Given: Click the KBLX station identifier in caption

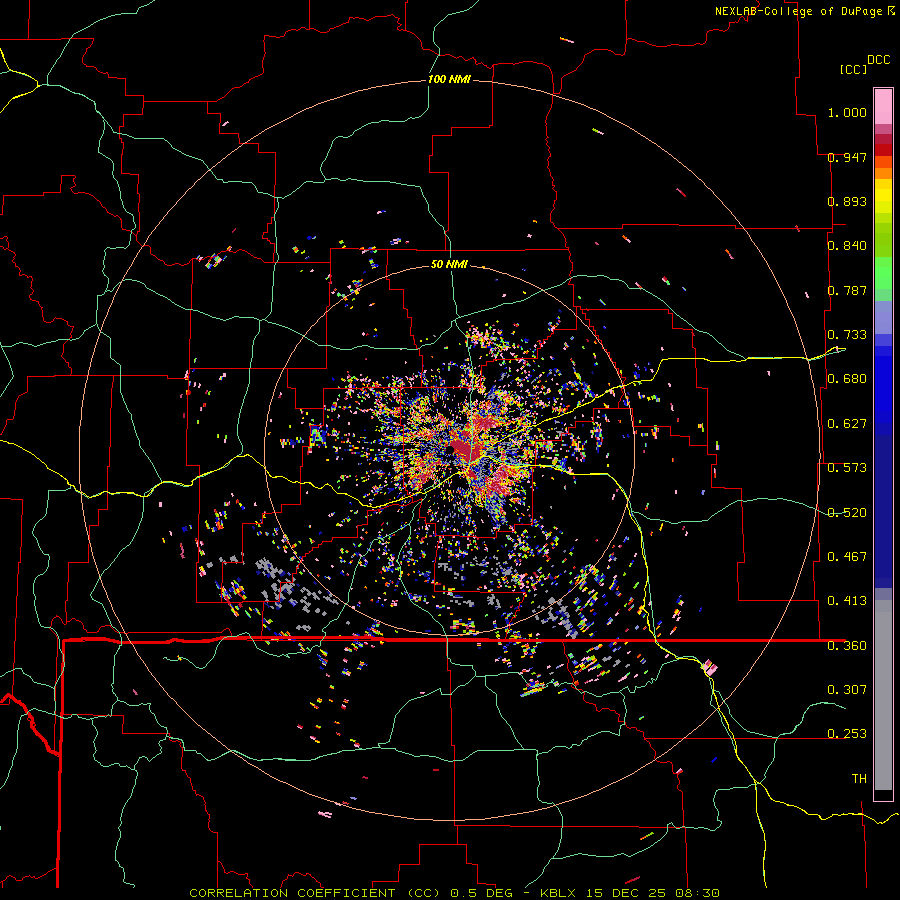Looking at the screenshot, I should (560, 893).
